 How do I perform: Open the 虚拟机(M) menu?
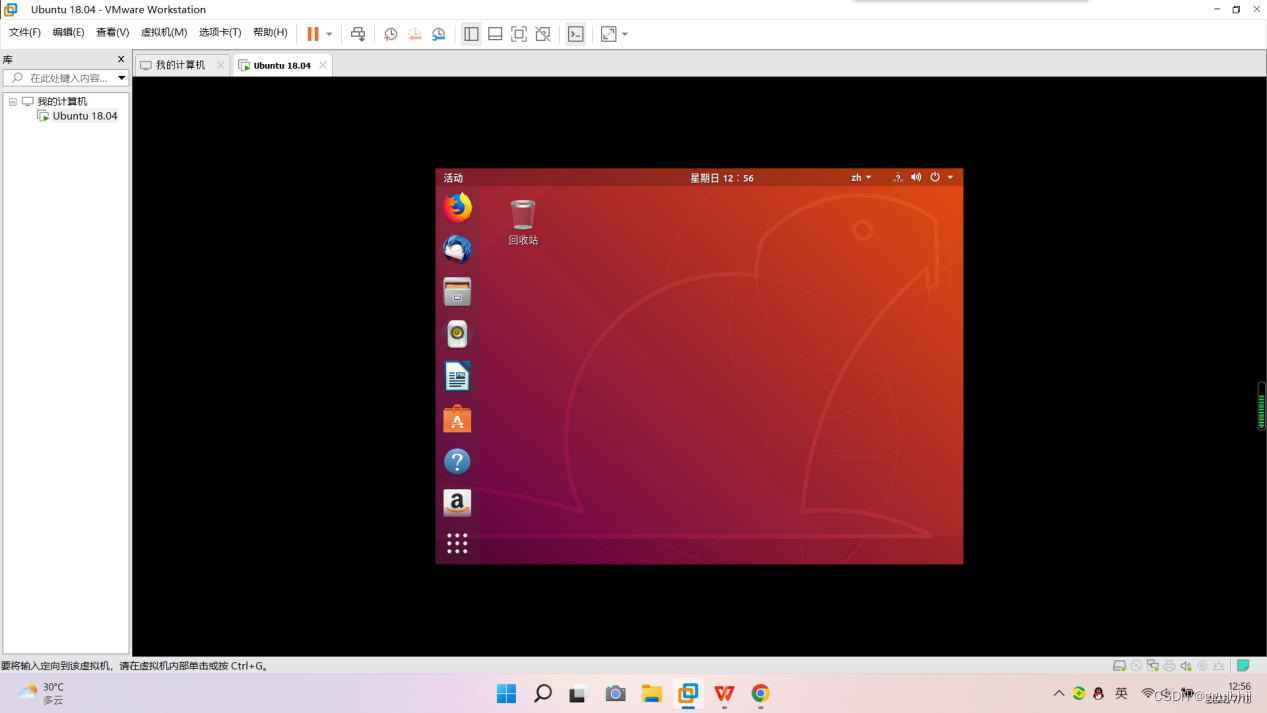(x=164, y=33)
